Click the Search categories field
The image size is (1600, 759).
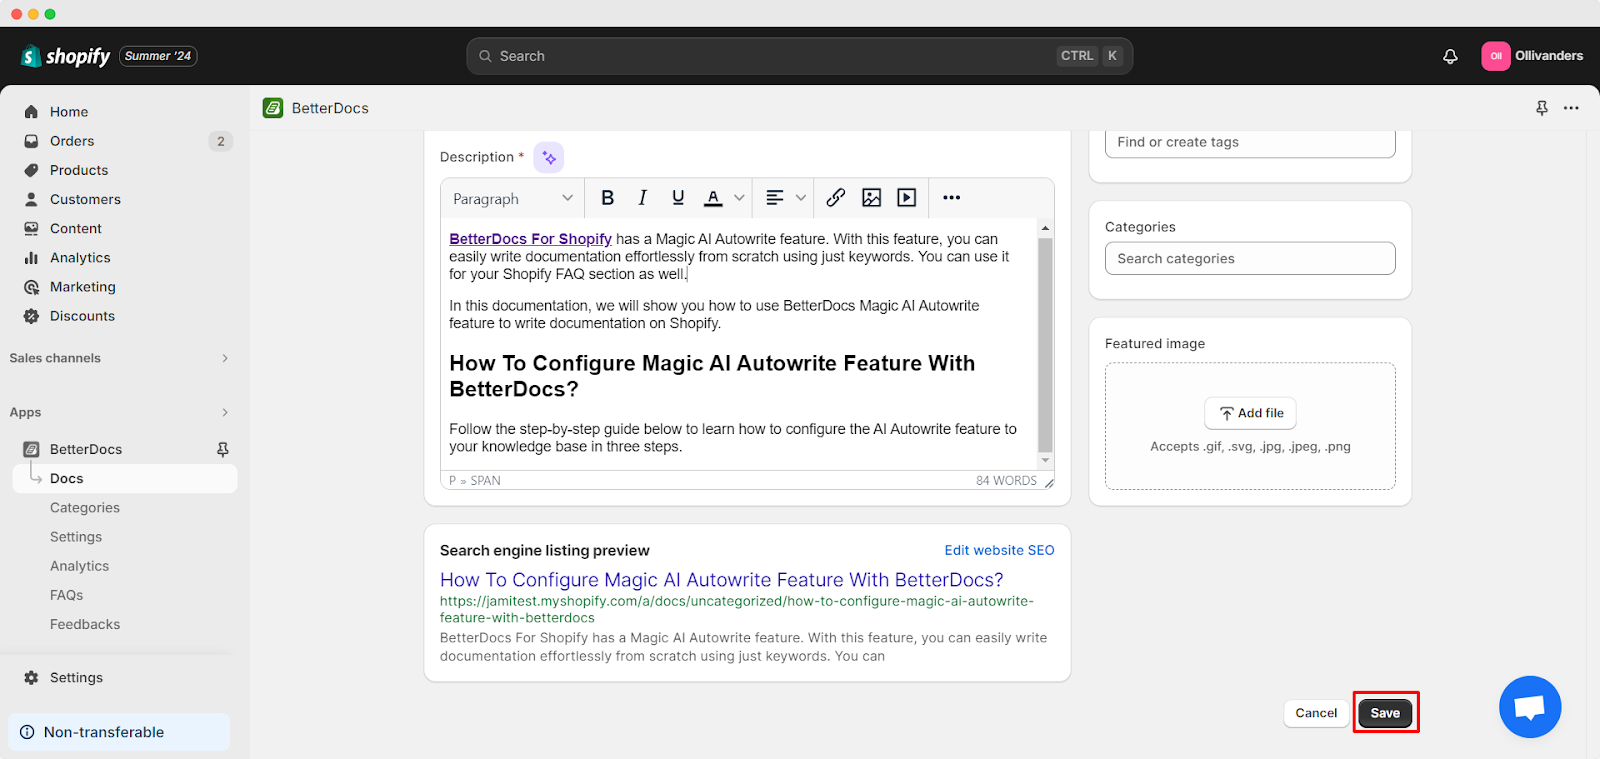tap(1250, 258)
